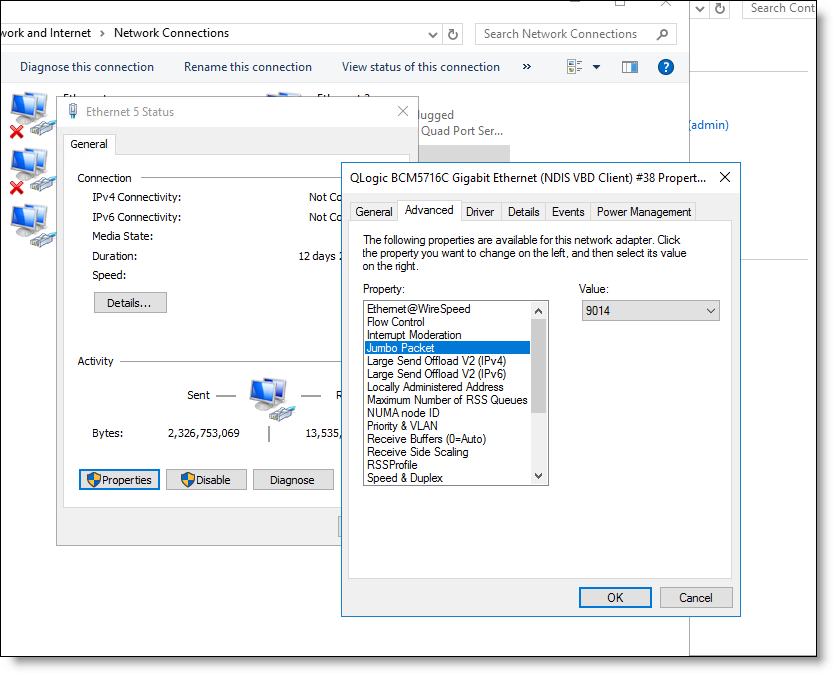Select Receive Side Scaling property
833x673 pixels.
point(447,452)
